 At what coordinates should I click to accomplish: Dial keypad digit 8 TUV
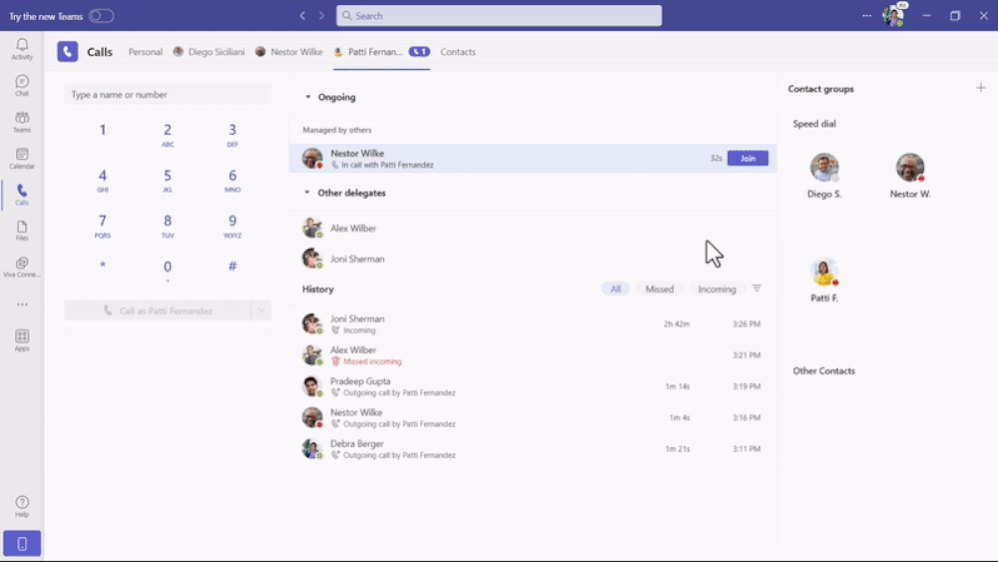click(x=167, y=225)
